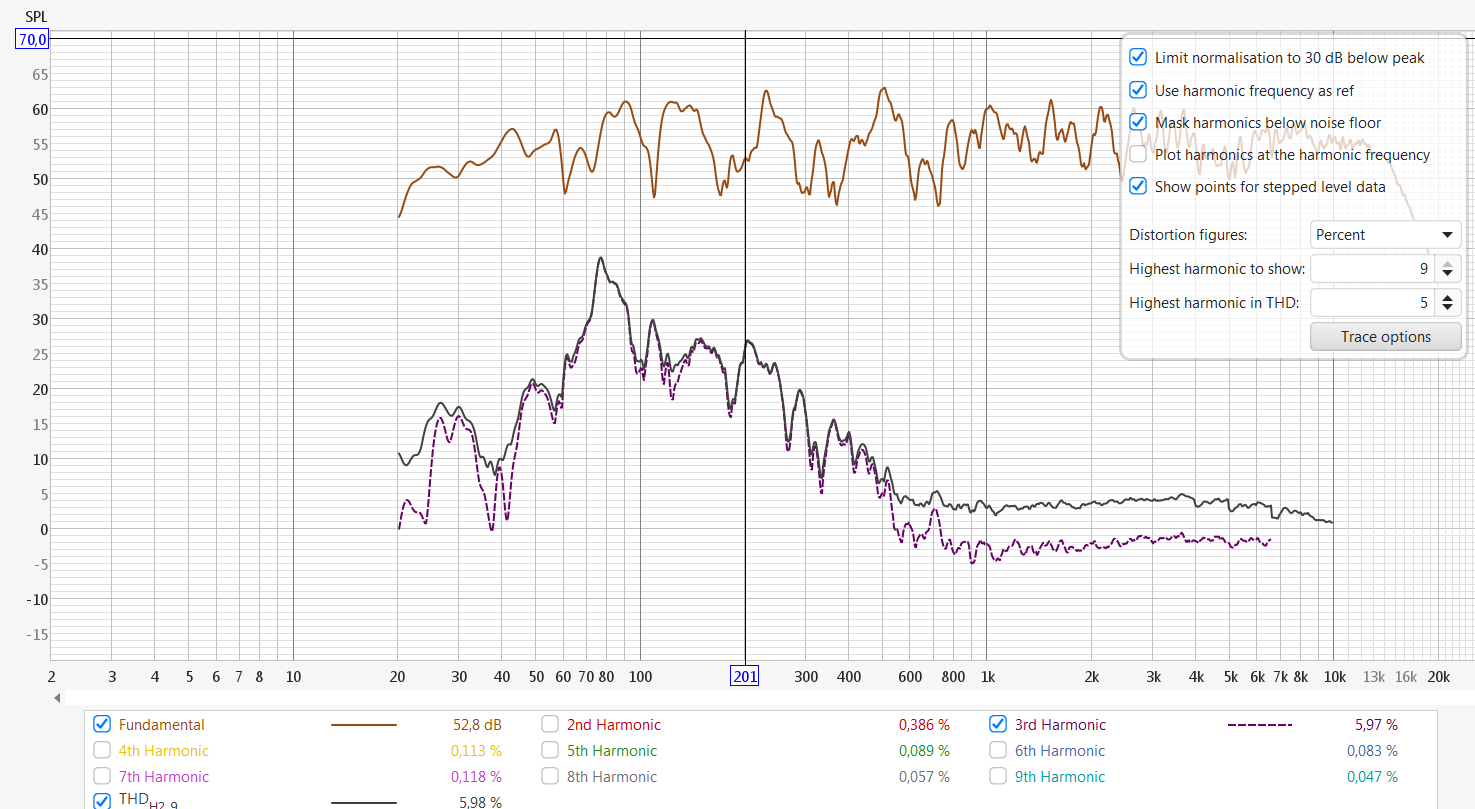Click the Fundamental brown line sample

(x=364, y=725)
